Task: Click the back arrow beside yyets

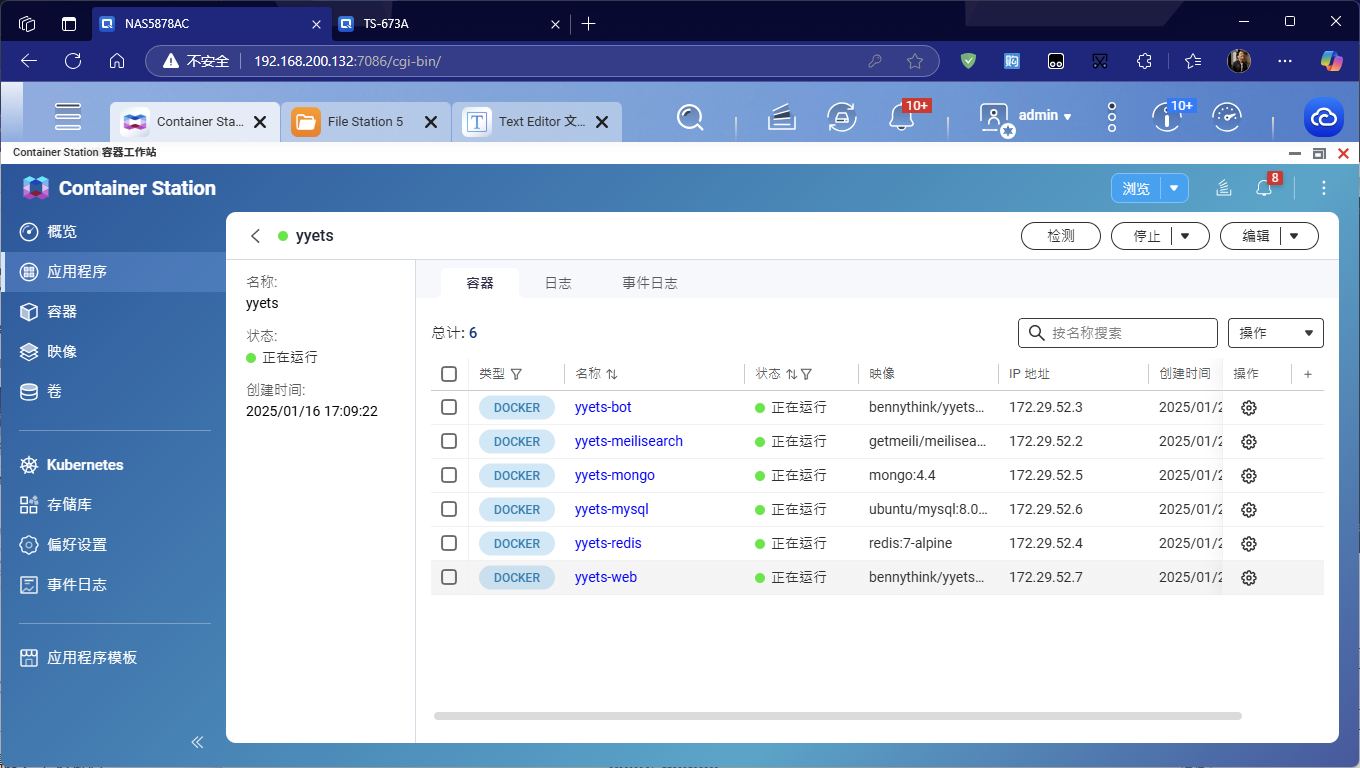Action: (x=256, y=236)
